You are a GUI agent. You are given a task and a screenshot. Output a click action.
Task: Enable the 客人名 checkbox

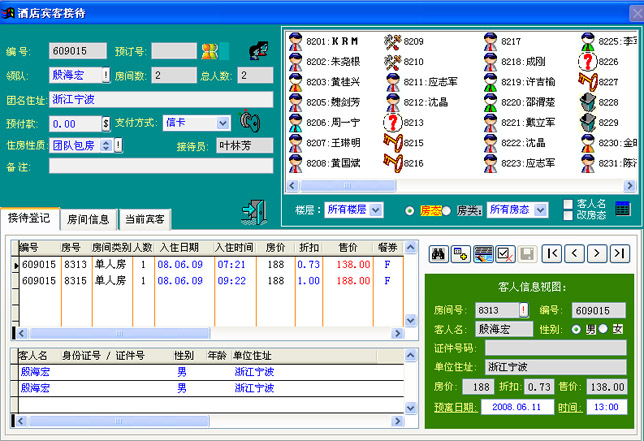click(x=568, y=203)
